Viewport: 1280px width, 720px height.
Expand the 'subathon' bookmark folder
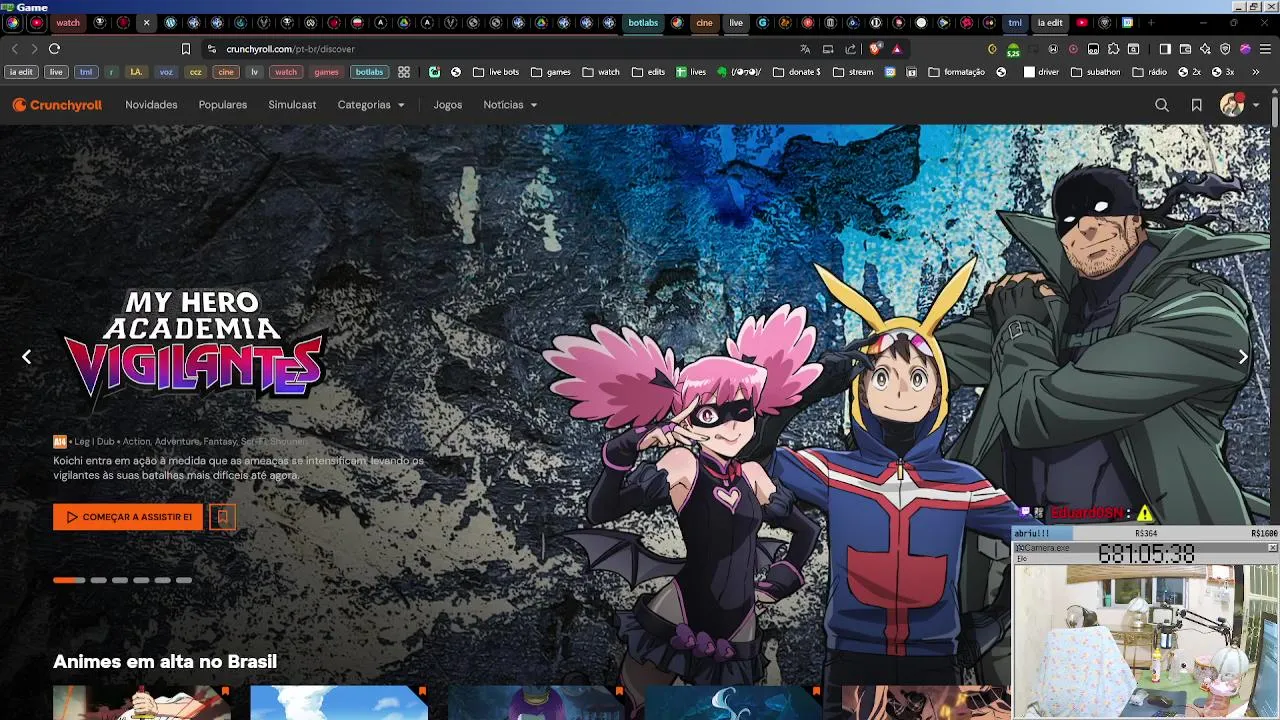(1096, 72)
